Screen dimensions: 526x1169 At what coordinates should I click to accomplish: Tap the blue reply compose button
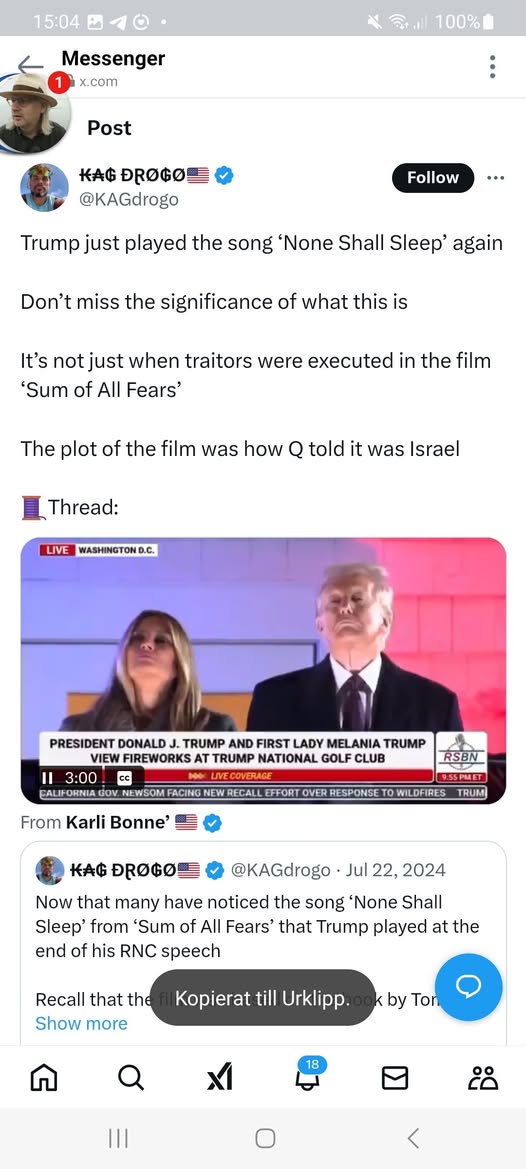pos(469,987)
